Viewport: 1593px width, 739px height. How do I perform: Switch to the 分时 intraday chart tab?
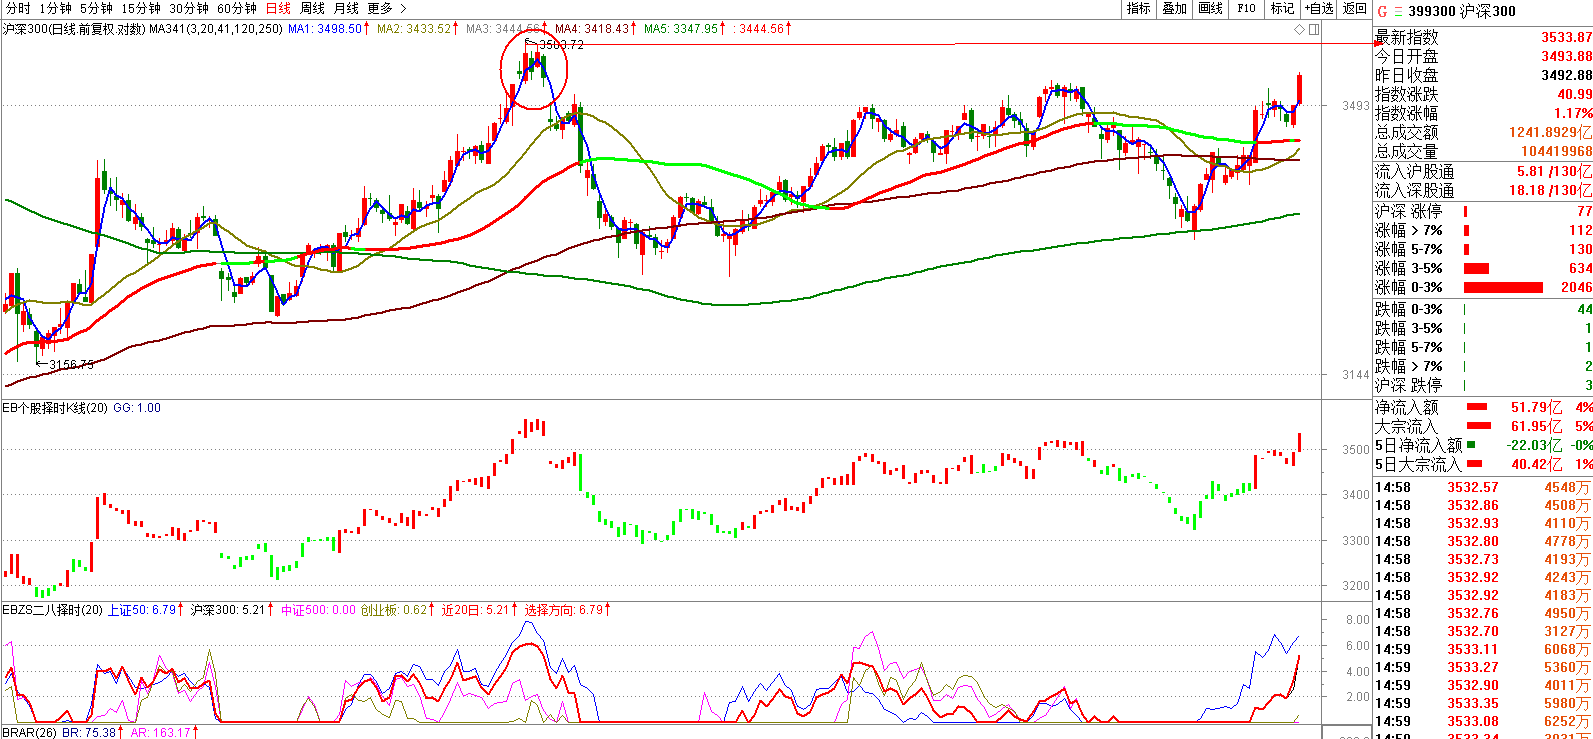pos(18,8)
